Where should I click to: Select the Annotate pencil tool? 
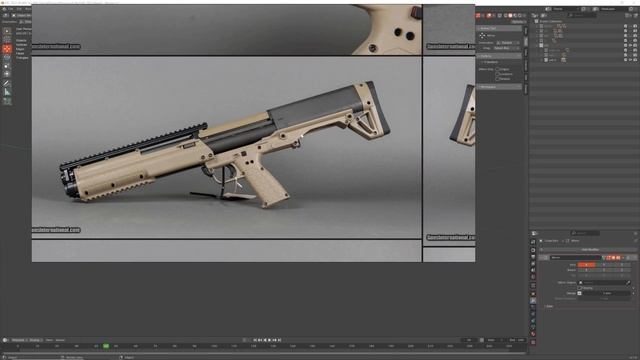point(7,83)
